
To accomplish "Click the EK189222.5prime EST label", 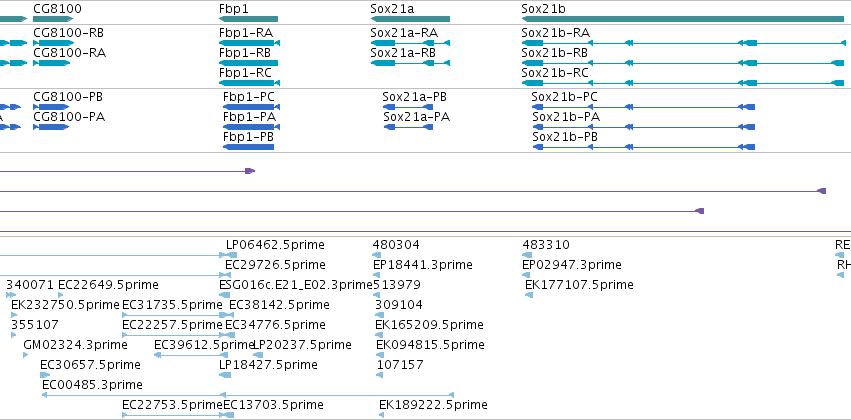I will pyautogui.click(x=433, y=405).
